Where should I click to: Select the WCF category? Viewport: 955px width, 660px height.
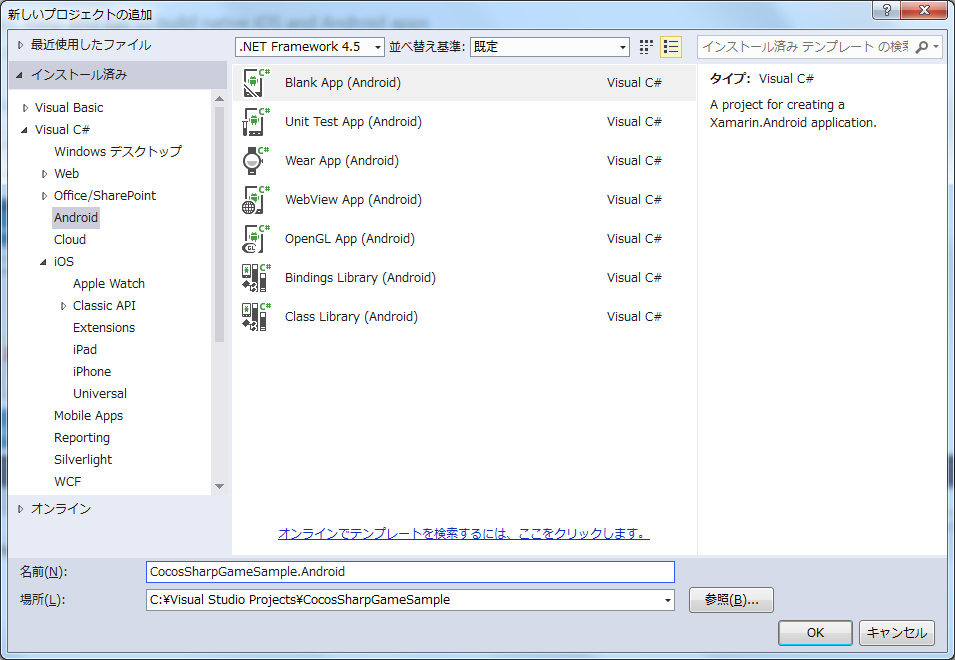click(x=67, y=482)
